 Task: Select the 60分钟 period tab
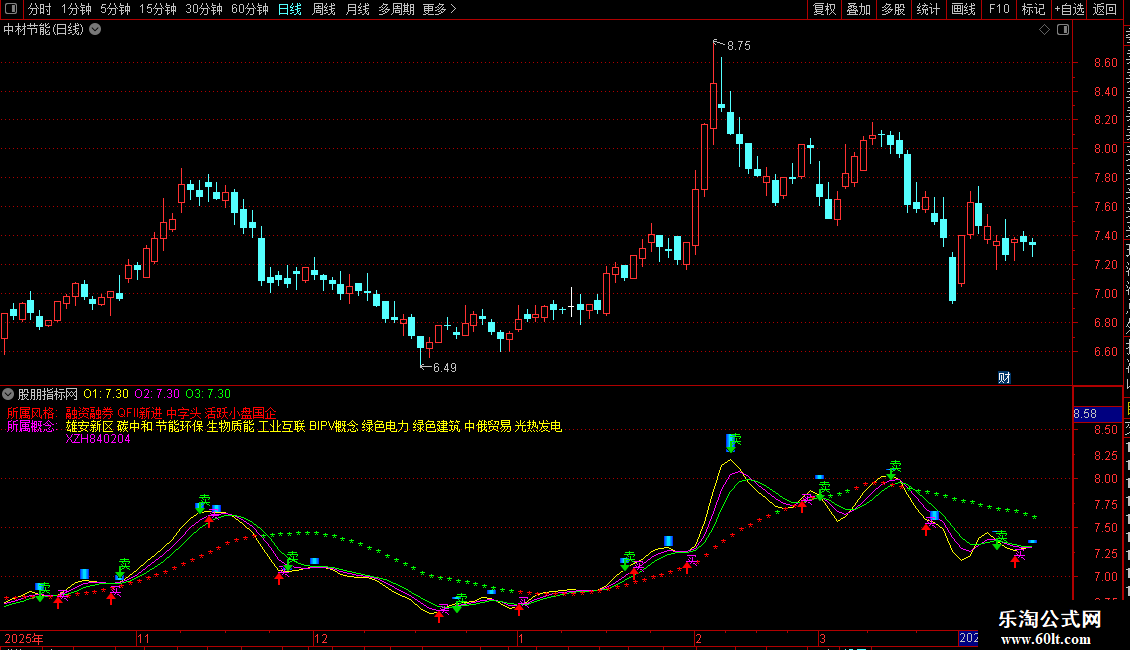pyautogui.click(x=250, y=9)
